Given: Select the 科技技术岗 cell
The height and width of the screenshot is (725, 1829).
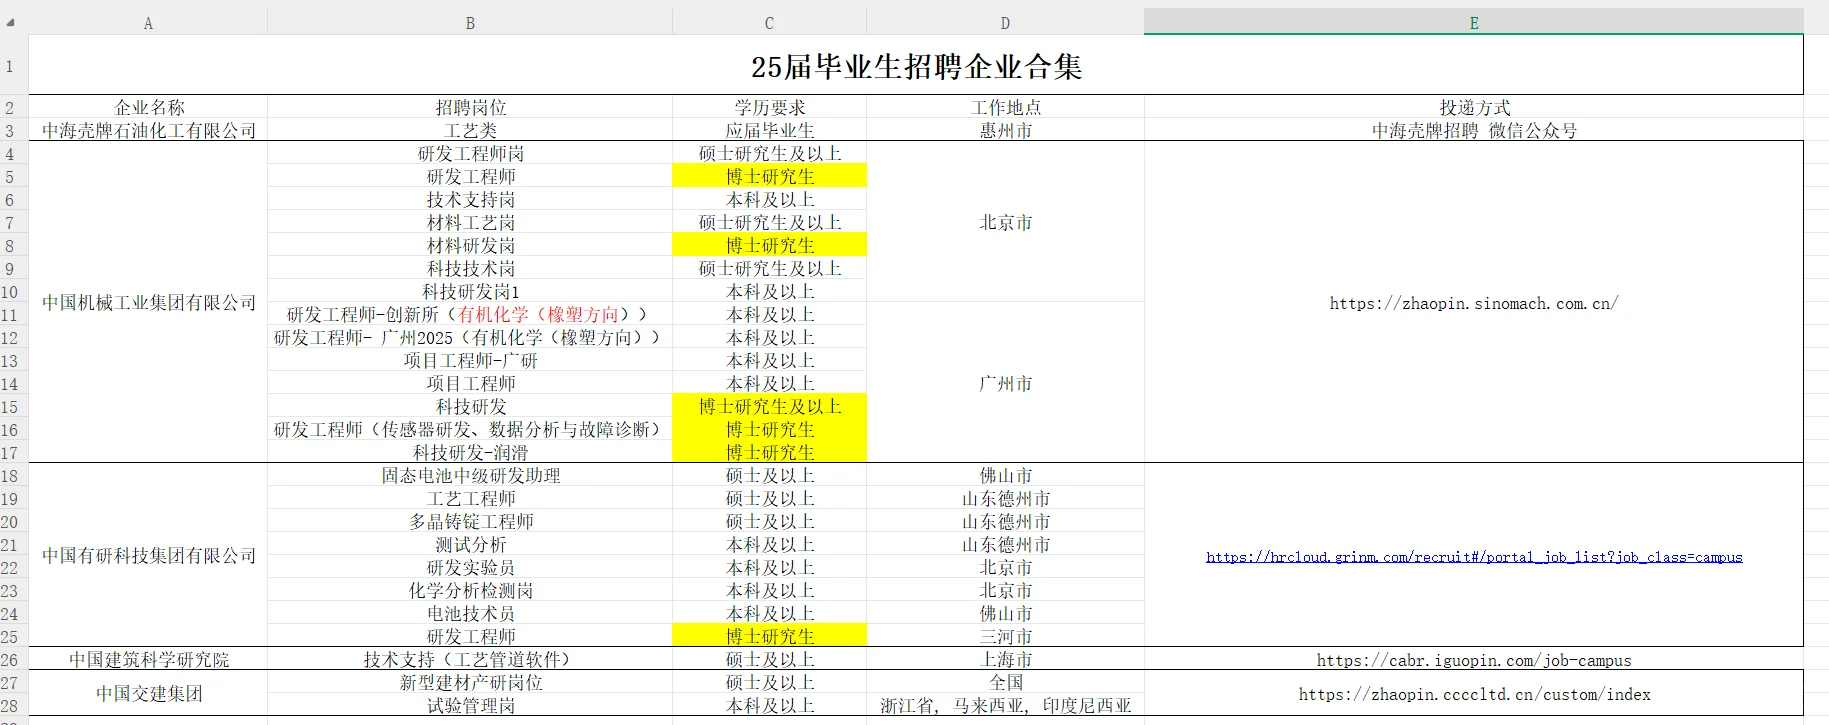Looking at the screenshot, I should point(470,268).
